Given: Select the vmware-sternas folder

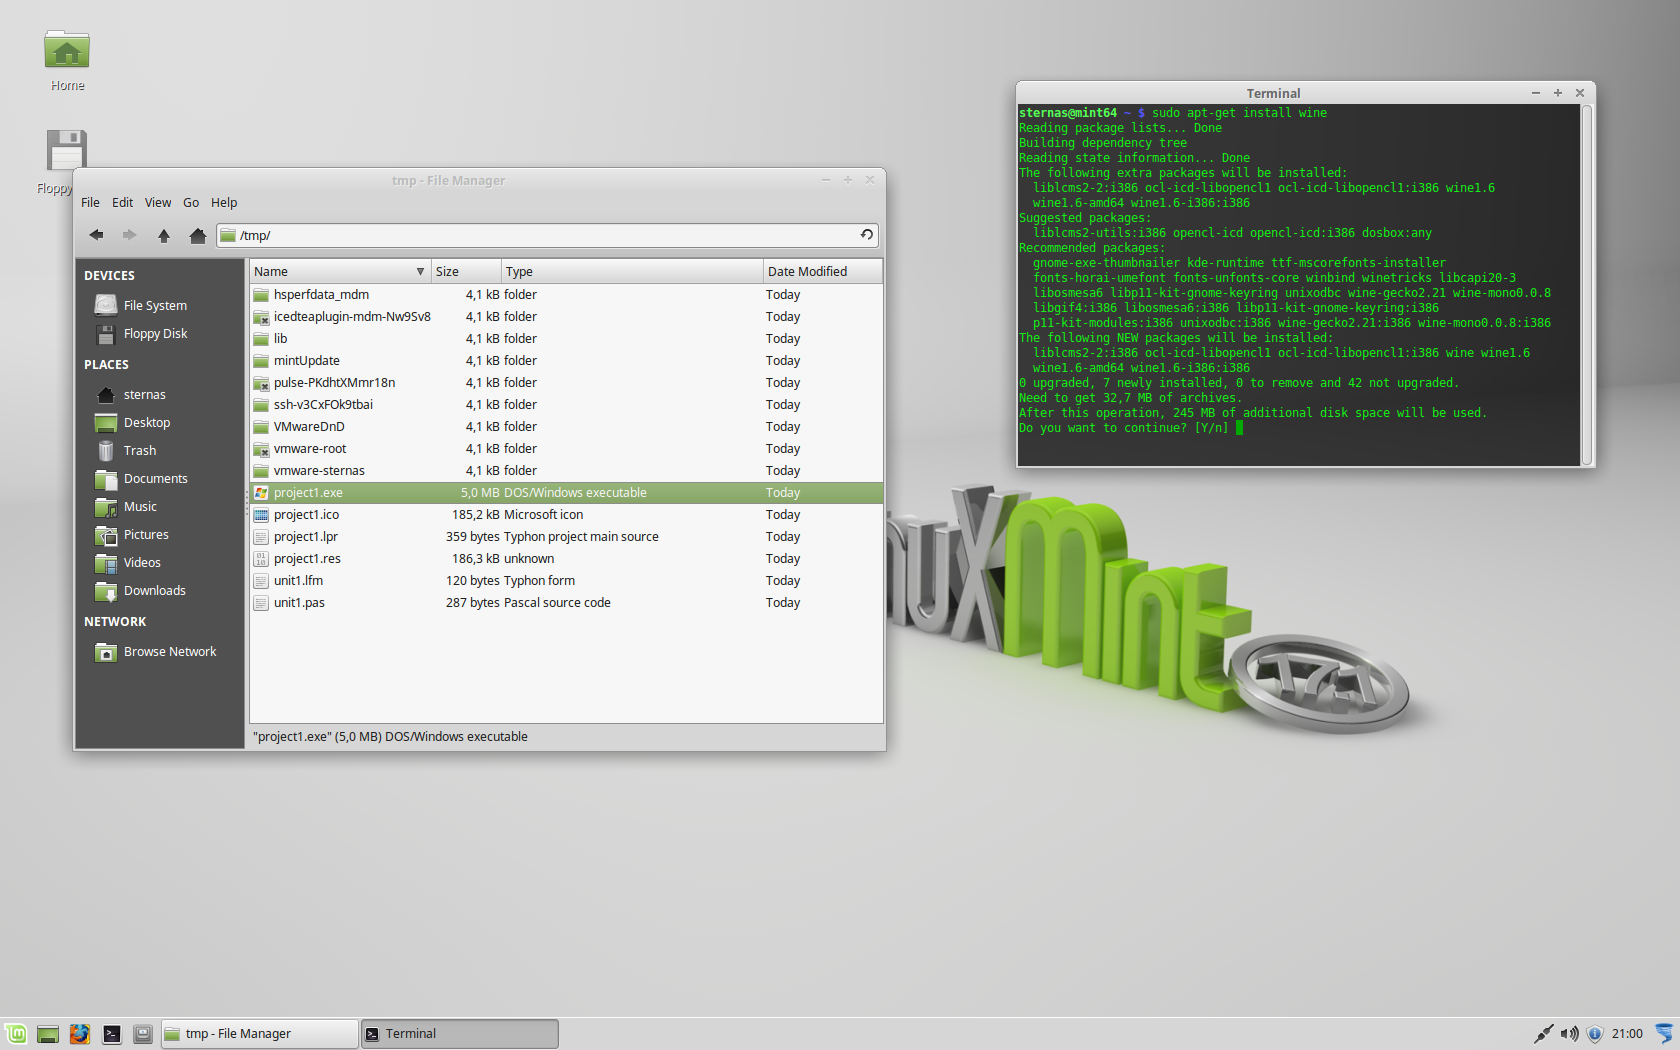Looking at the screenshot, I should [566, 470].
